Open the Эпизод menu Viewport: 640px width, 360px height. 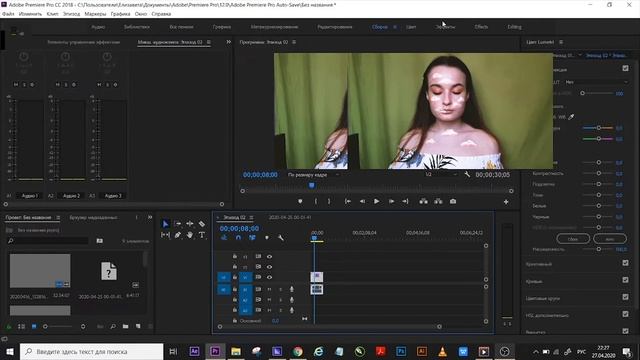[x=71, y=14]
